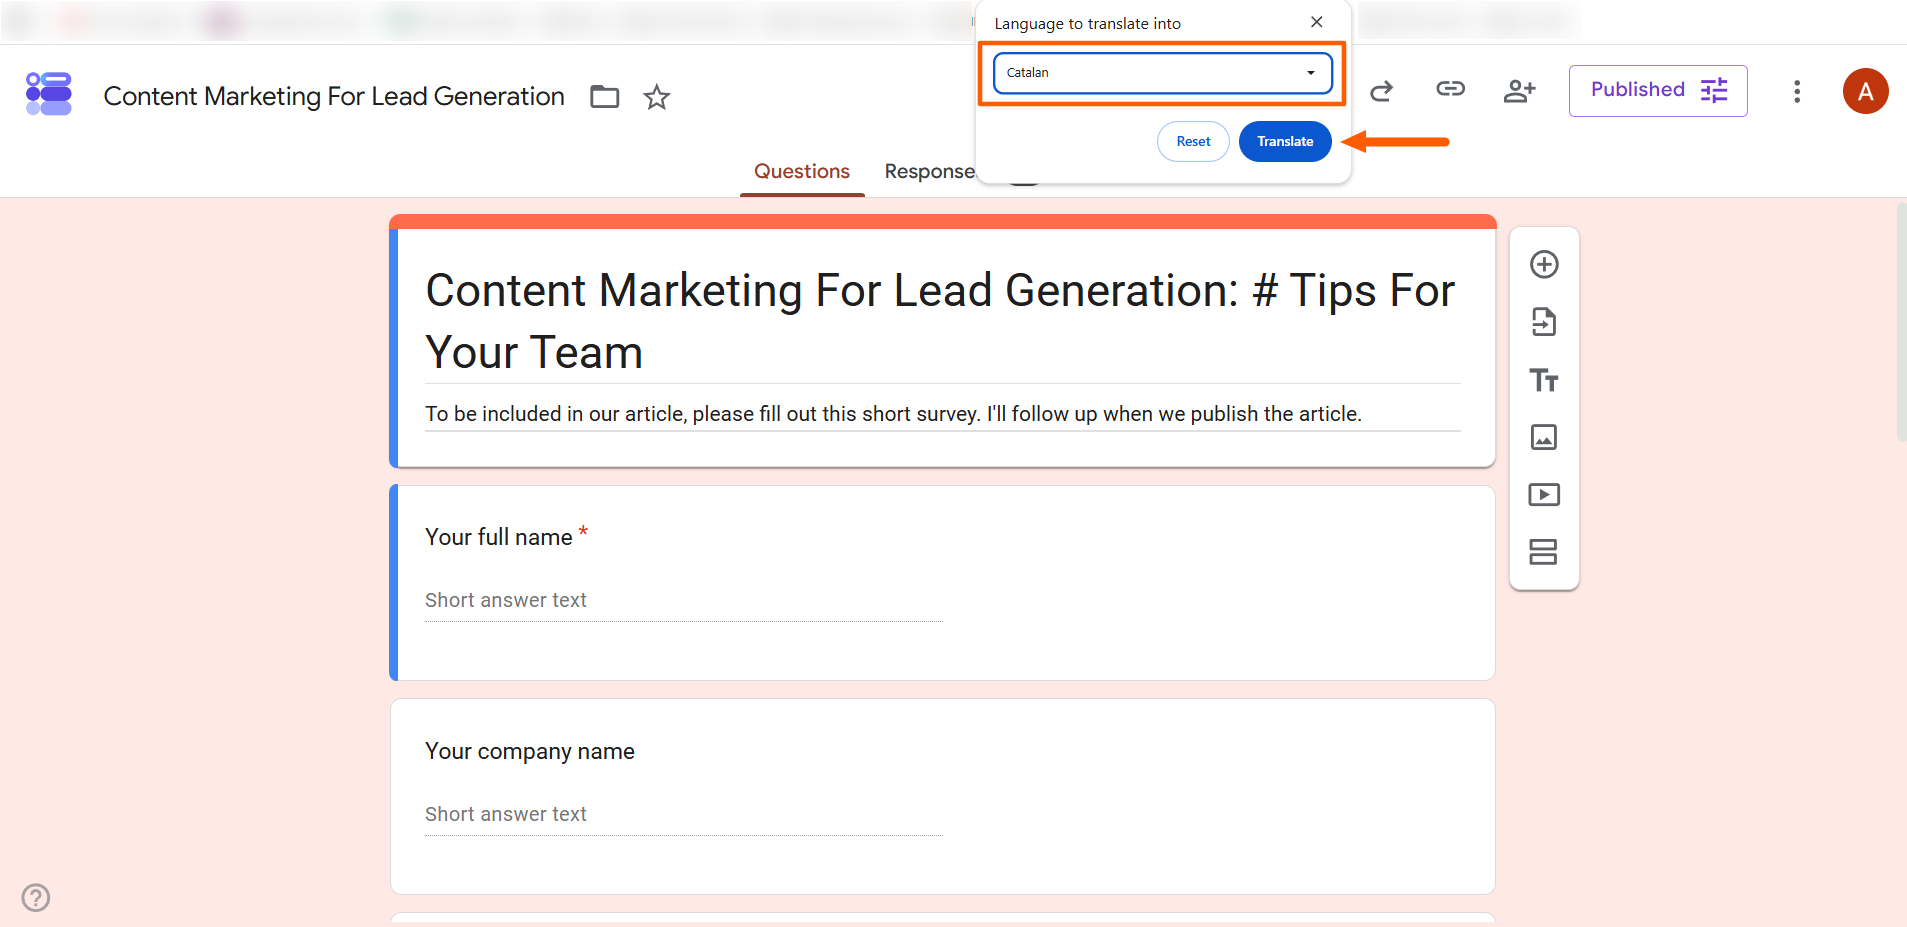Import questions from another form
This screenshot has width=1907, height=927.
(1544, 322)
